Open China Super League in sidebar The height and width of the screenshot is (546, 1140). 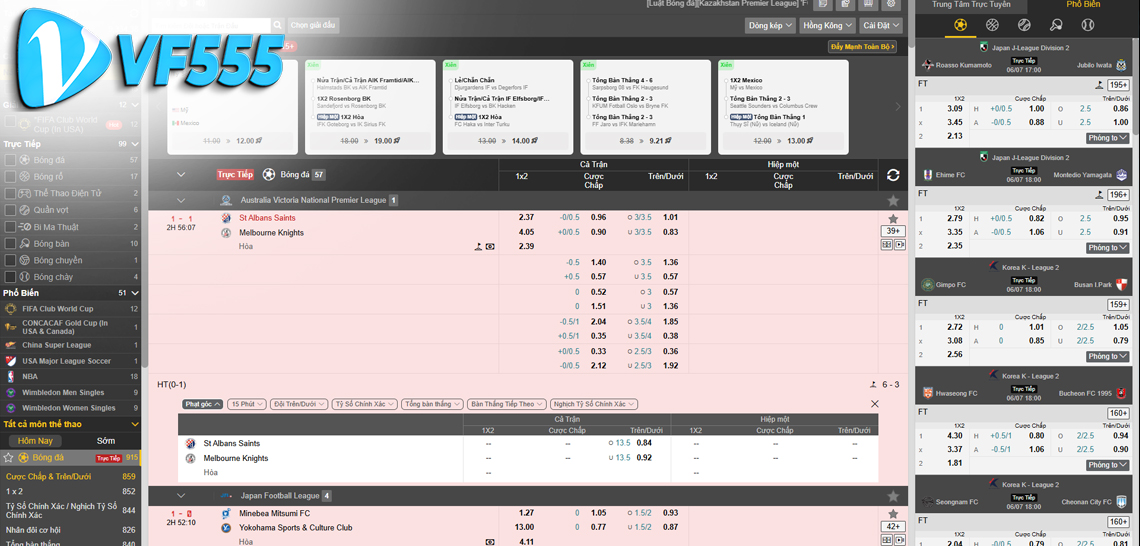pyautogui.click(x=71, y=345)
